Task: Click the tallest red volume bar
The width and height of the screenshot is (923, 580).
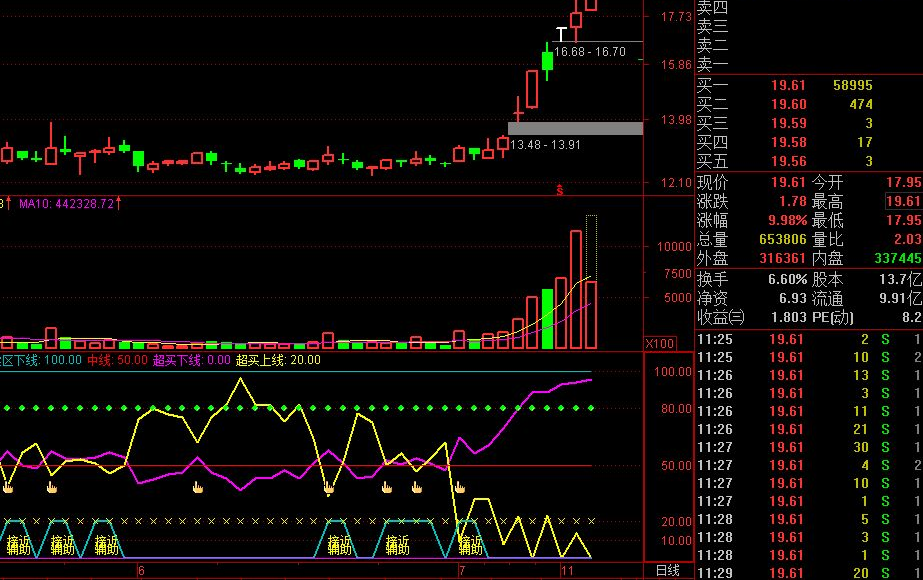Action: pyautogui.click(x=576, y=289)
